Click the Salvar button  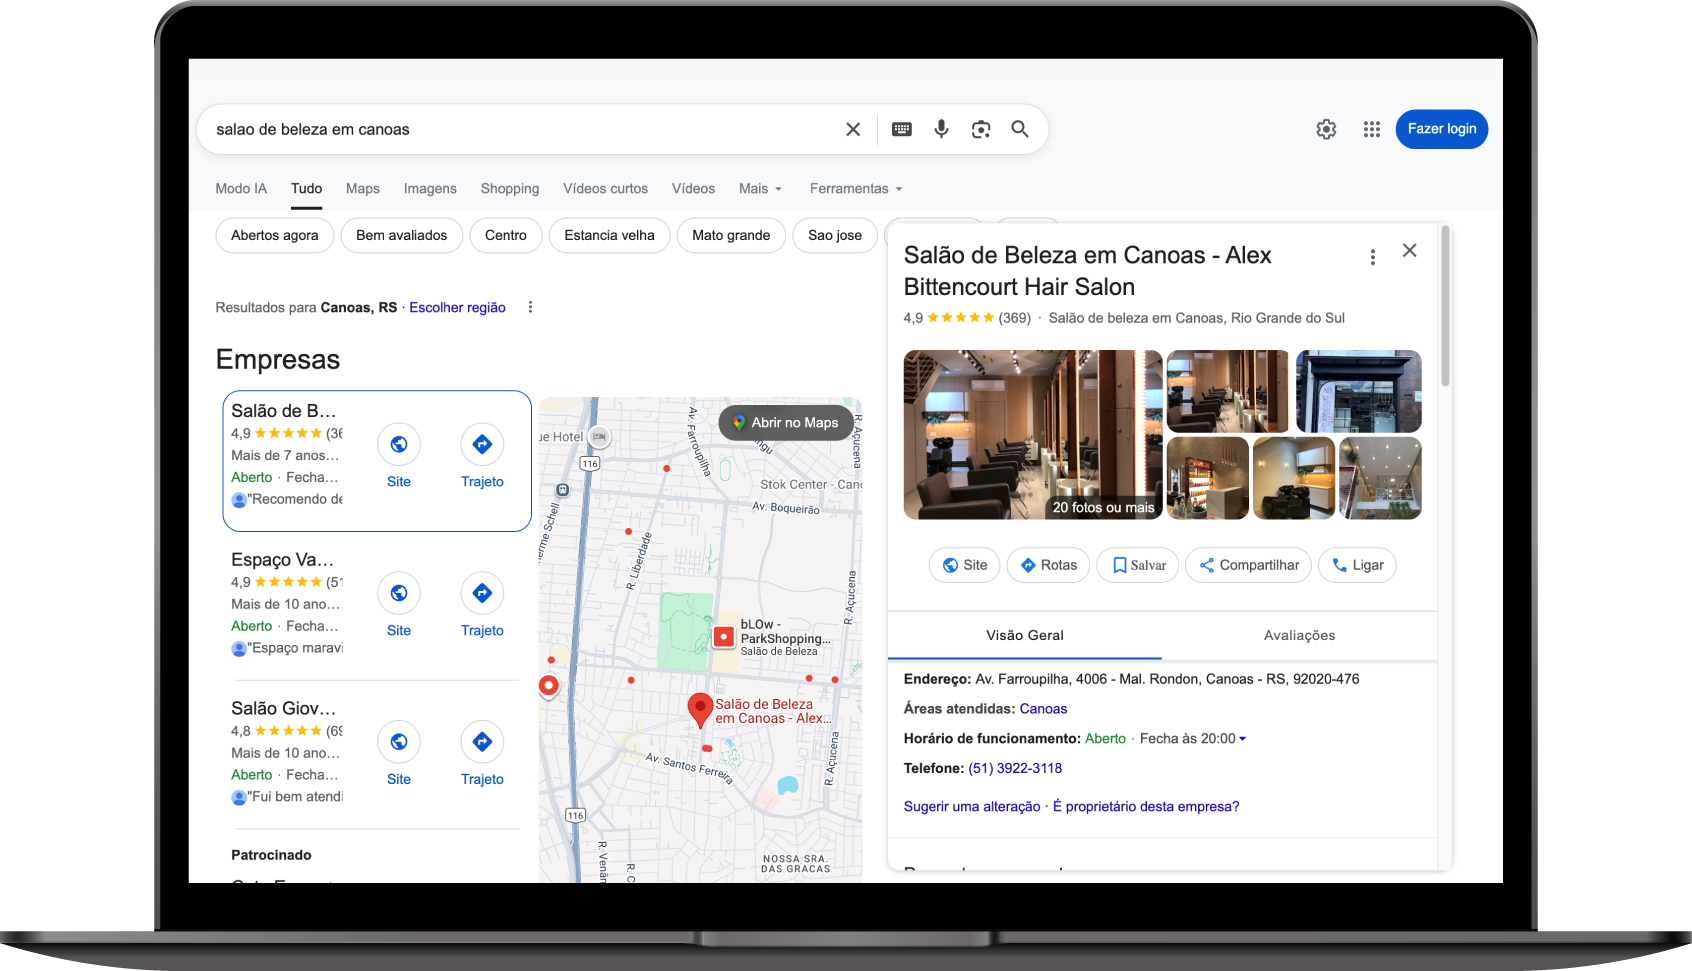tap(1138, 565)
